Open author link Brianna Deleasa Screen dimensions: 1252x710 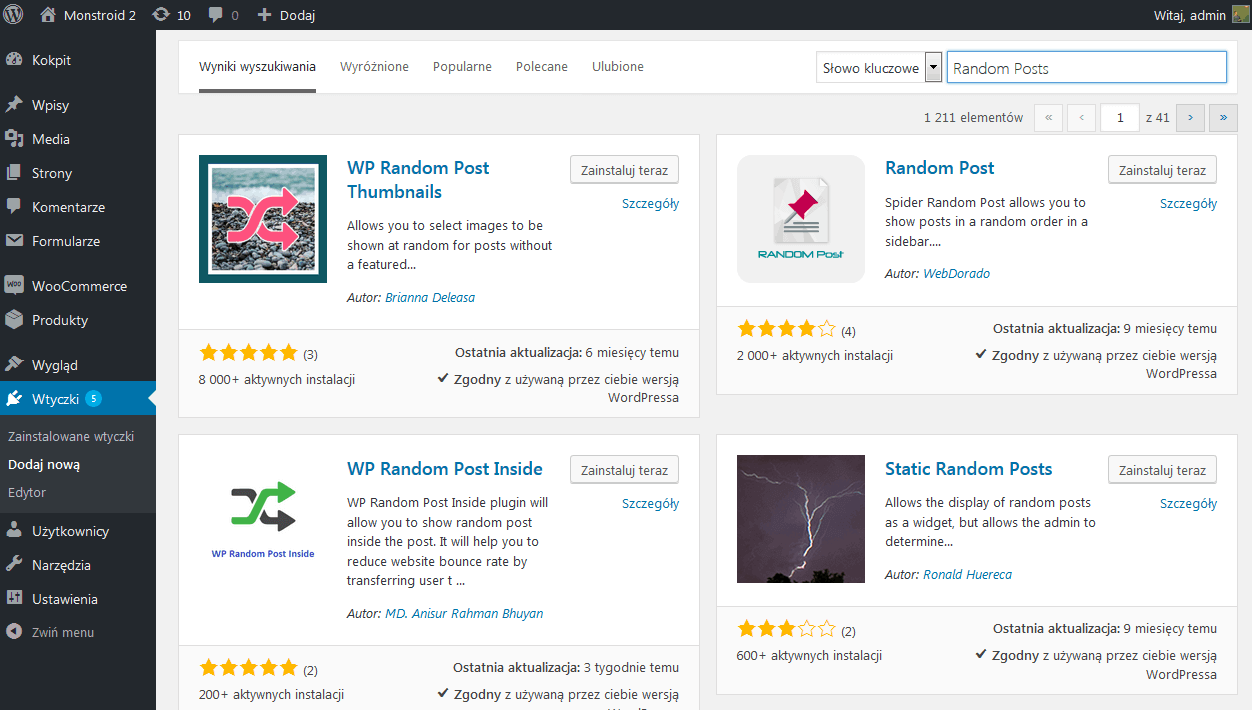point(430,297)
